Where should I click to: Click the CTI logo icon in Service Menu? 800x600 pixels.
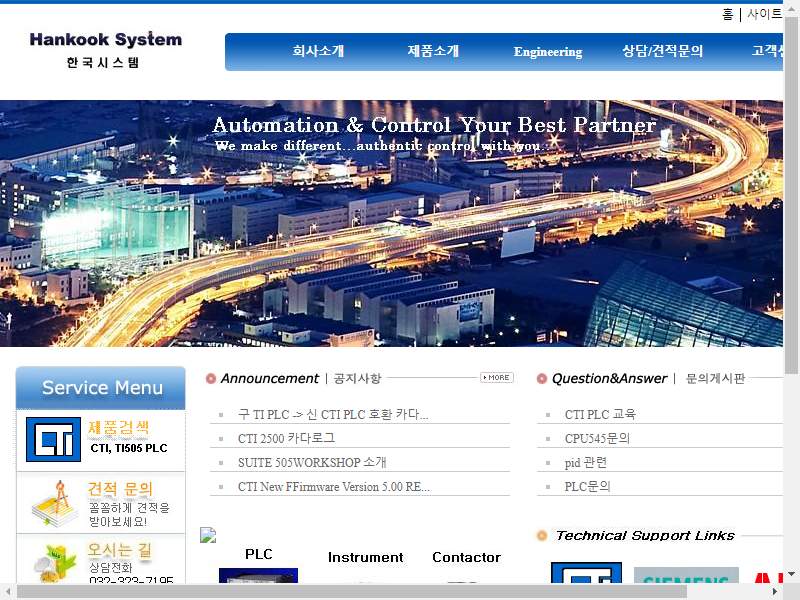53,439
